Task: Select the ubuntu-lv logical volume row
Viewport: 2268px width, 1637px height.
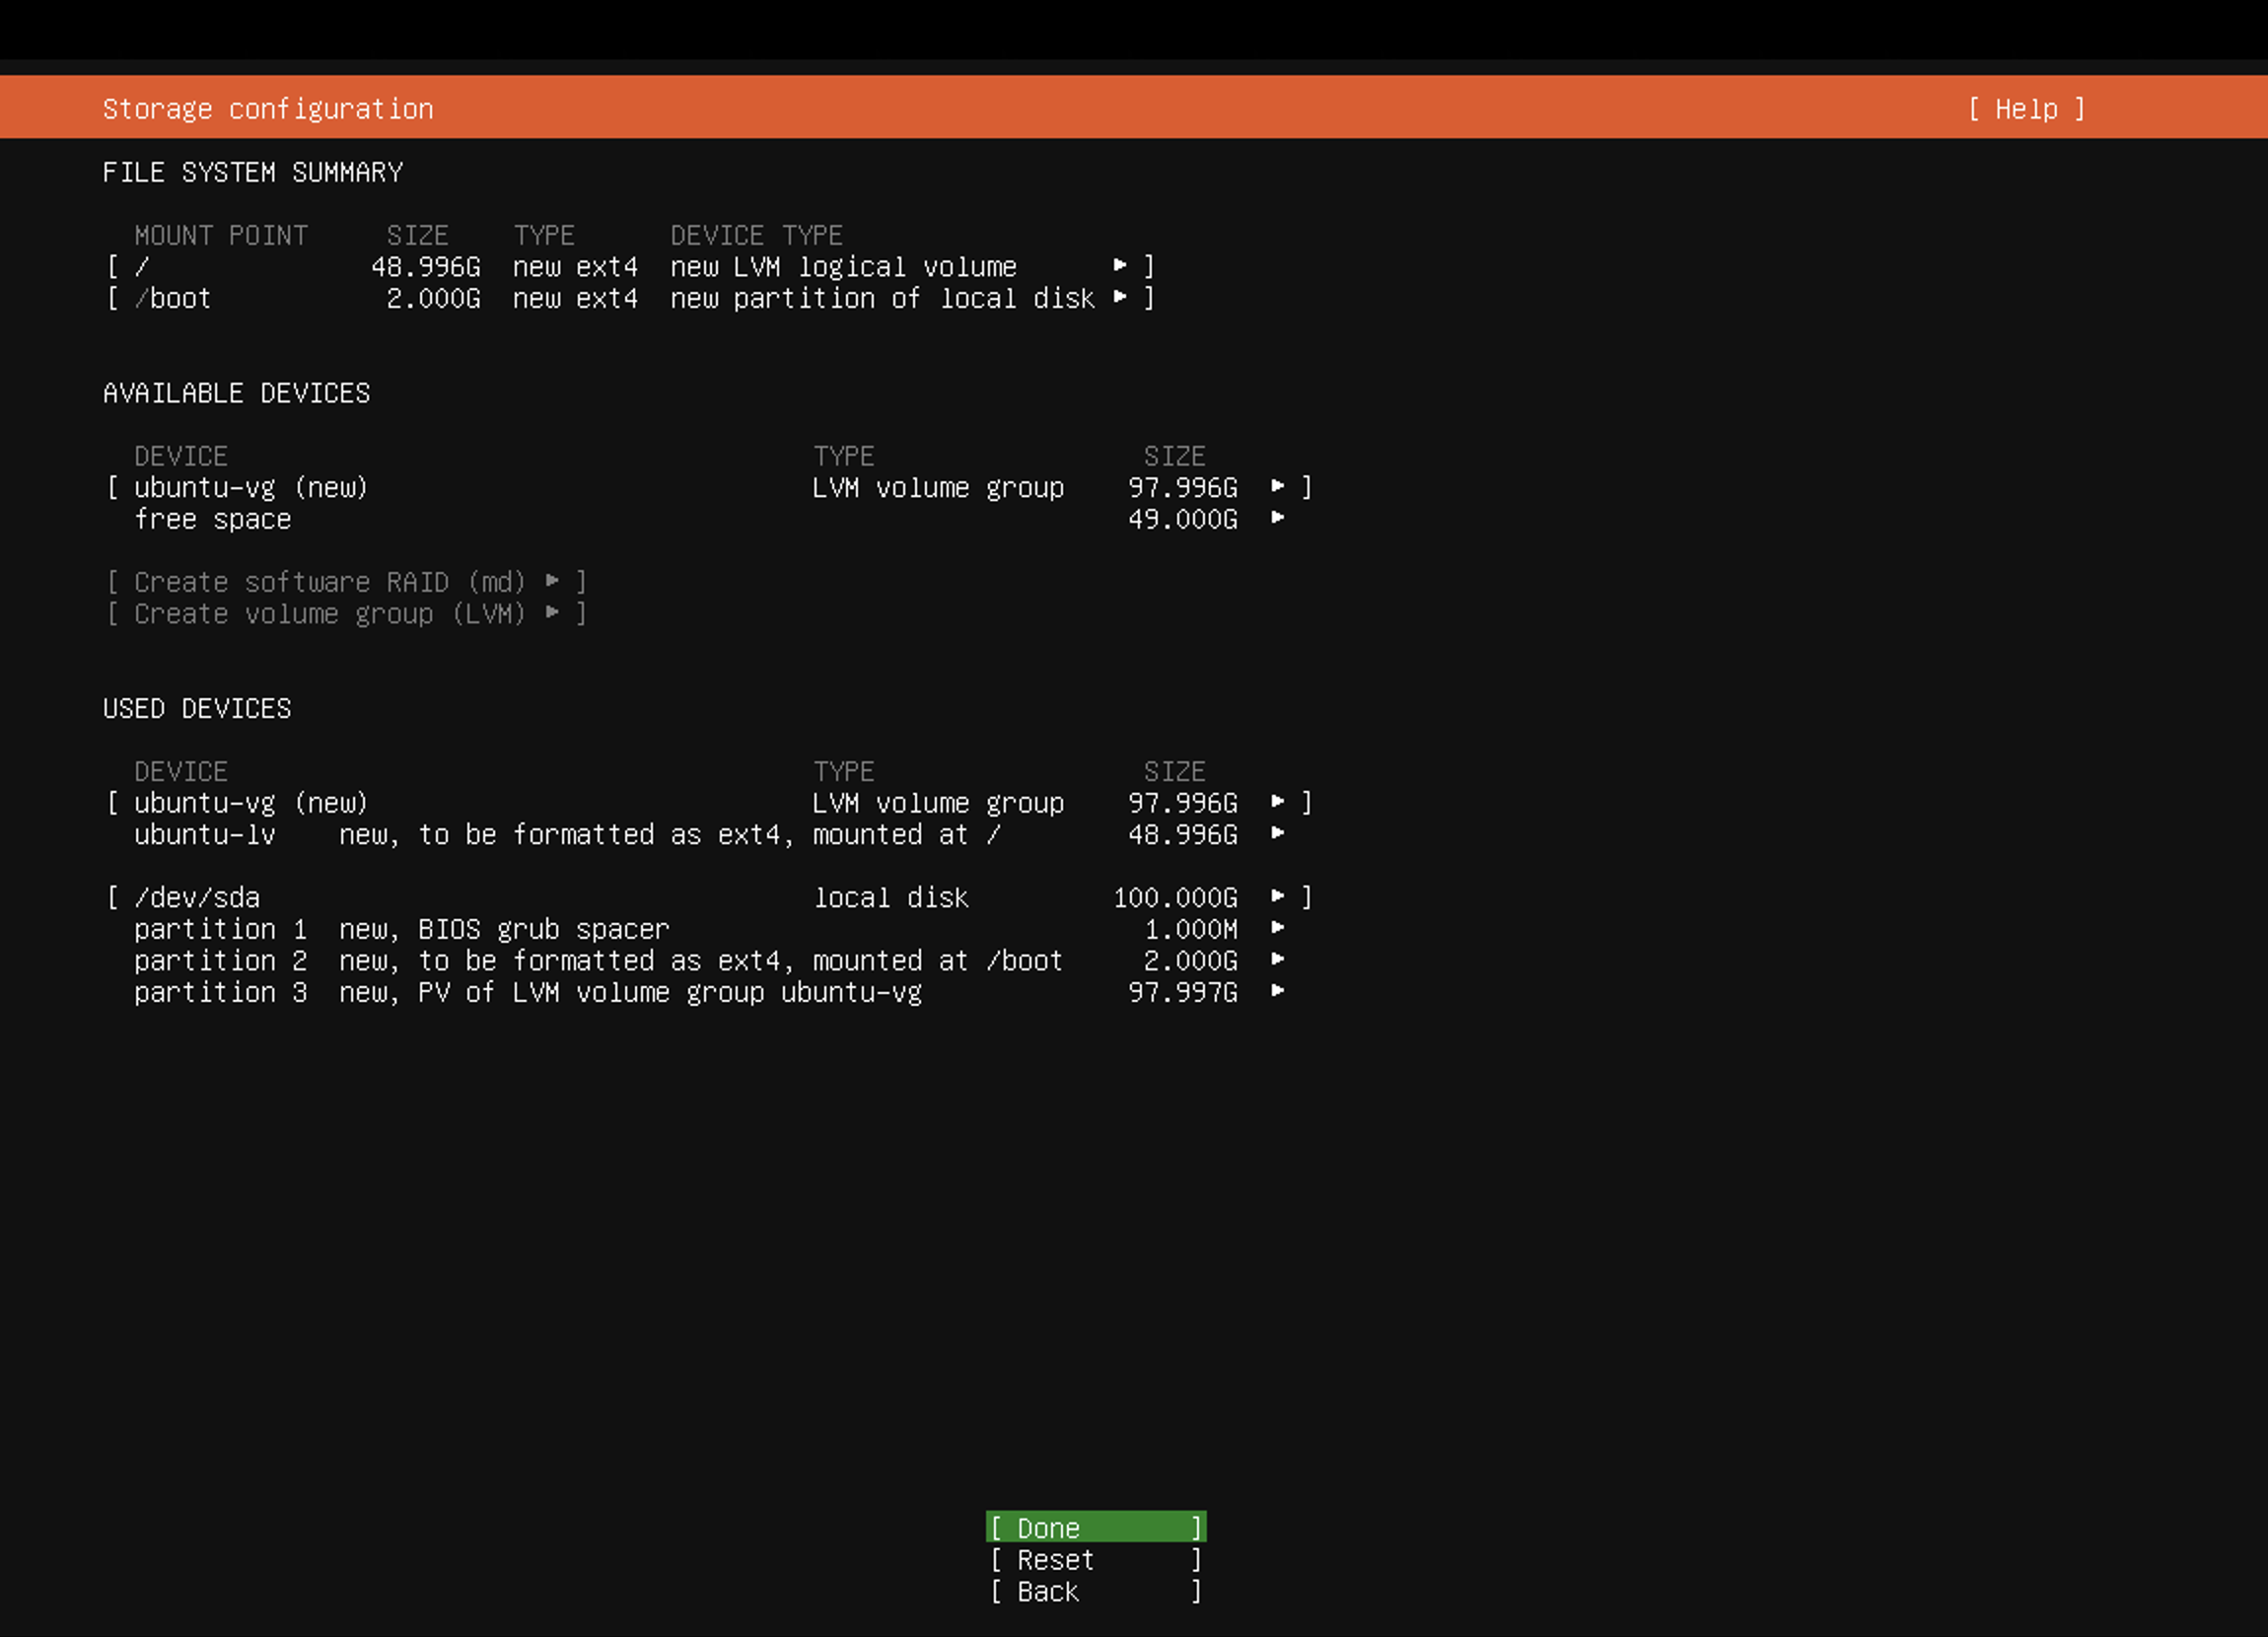Action: 205,834
